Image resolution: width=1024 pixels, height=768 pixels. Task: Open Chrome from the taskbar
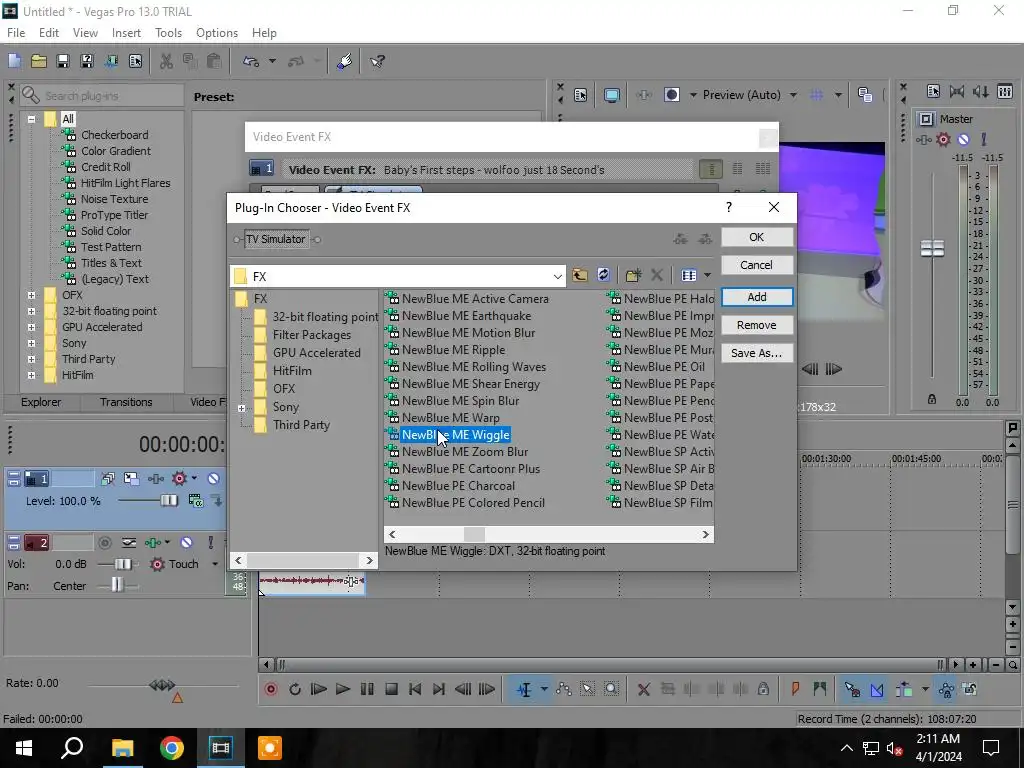point(172,748)
